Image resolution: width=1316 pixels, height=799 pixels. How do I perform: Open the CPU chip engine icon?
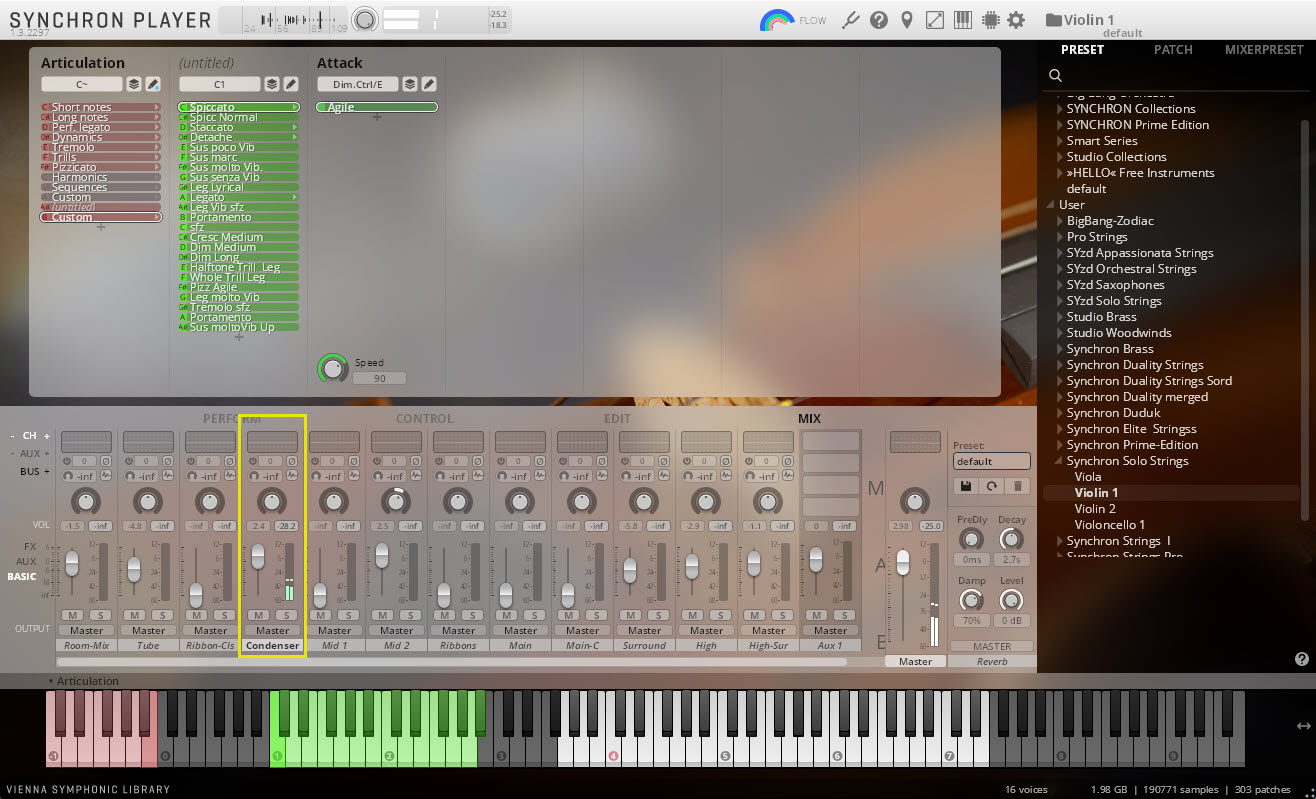[990, 20]
